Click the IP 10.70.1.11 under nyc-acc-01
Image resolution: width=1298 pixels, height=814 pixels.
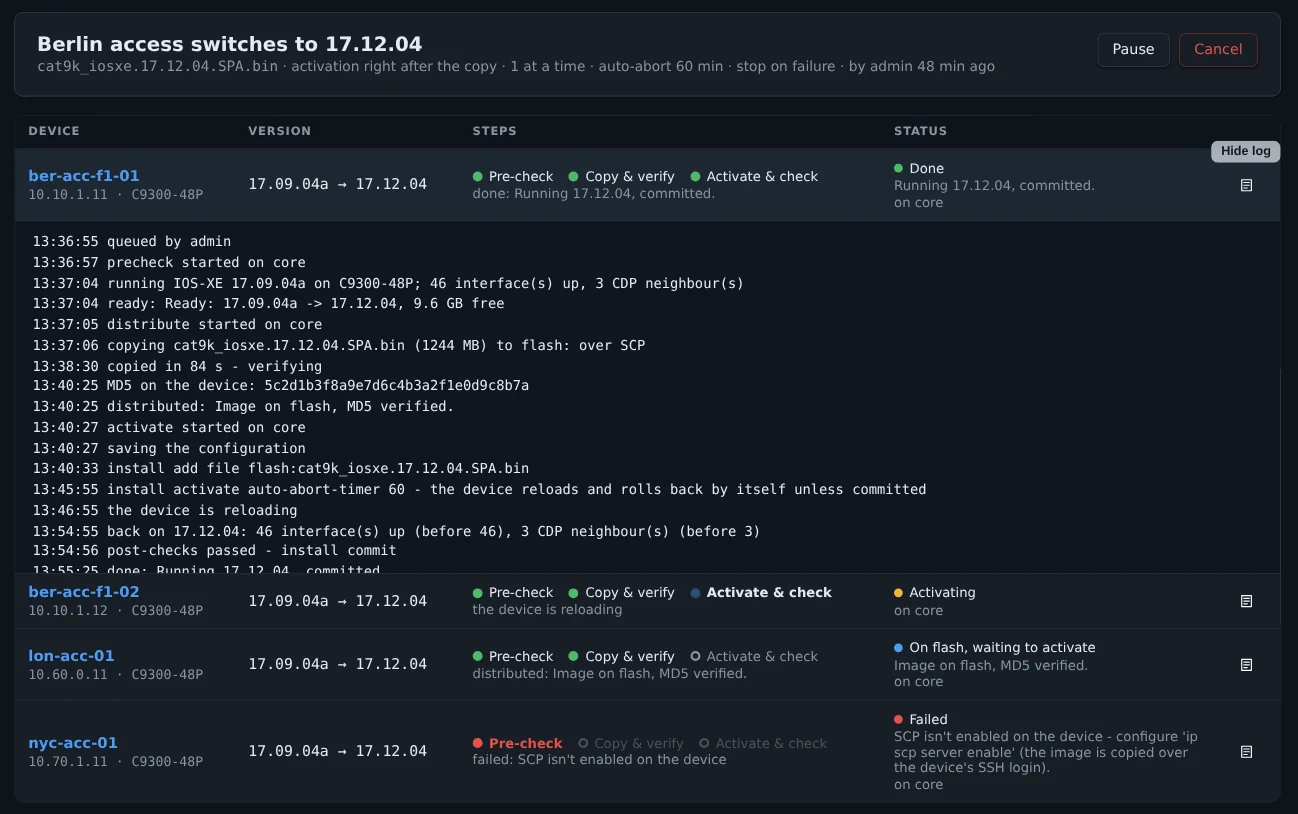(67, 761)
